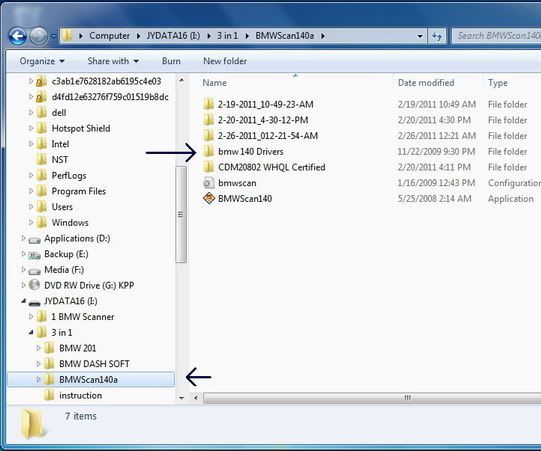Select JYDATA16 (I:) in the breadcrumb
This screenshot has width=541, height=451.
coord(173,36)
